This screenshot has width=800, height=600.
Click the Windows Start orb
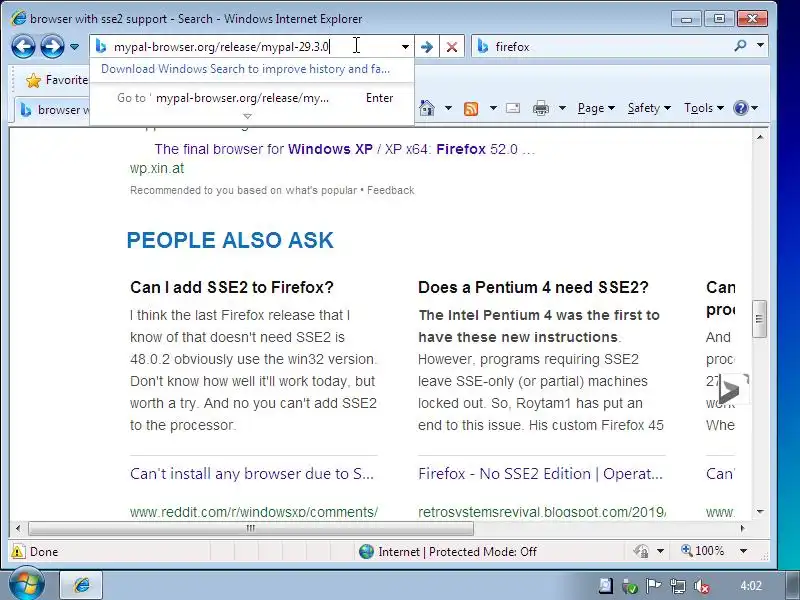click(x=26, y=585)
